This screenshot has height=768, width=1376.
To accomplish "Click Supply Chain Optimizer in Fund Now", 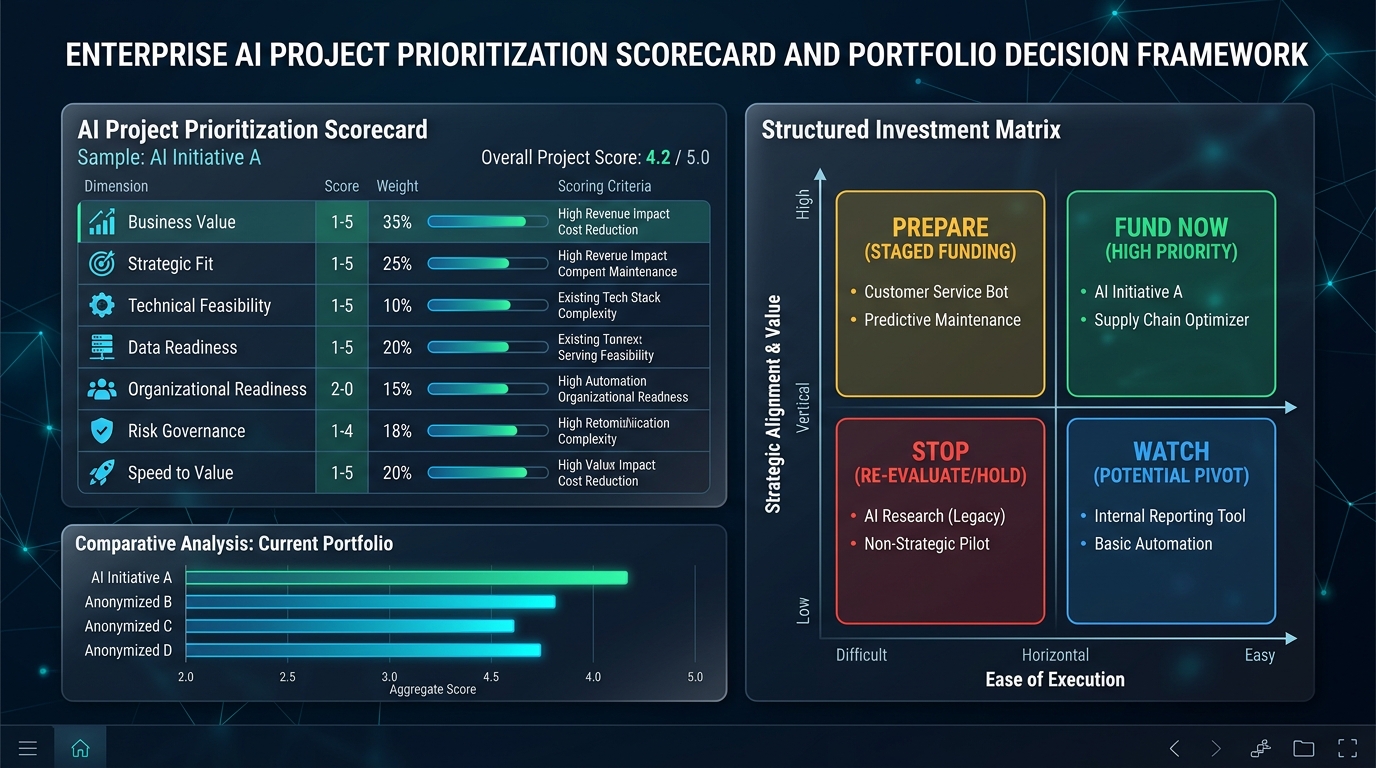I will coord(1171,320).
